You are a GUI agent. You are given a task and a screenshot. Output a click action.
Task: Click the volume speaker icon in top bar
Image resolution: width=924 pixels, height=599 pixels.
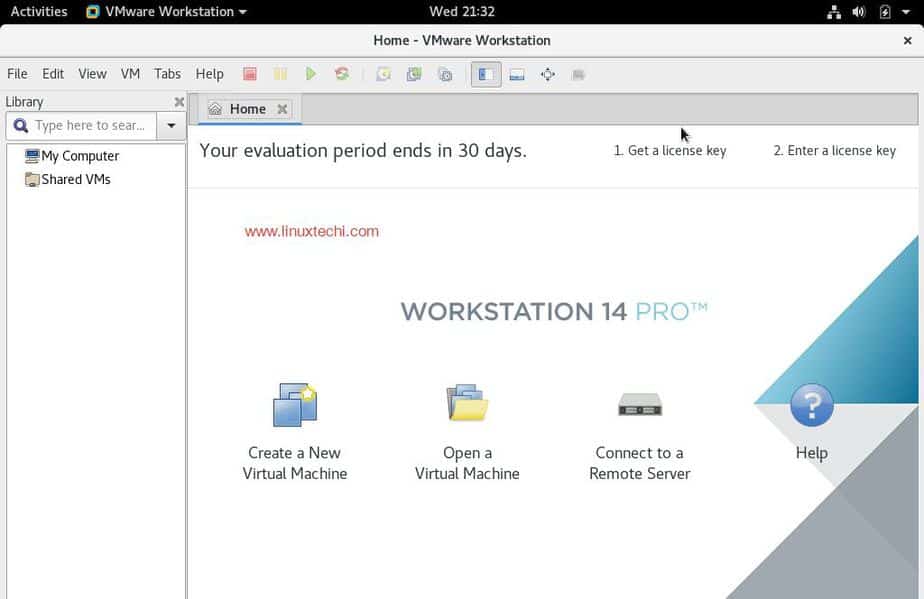click(859, 12)
